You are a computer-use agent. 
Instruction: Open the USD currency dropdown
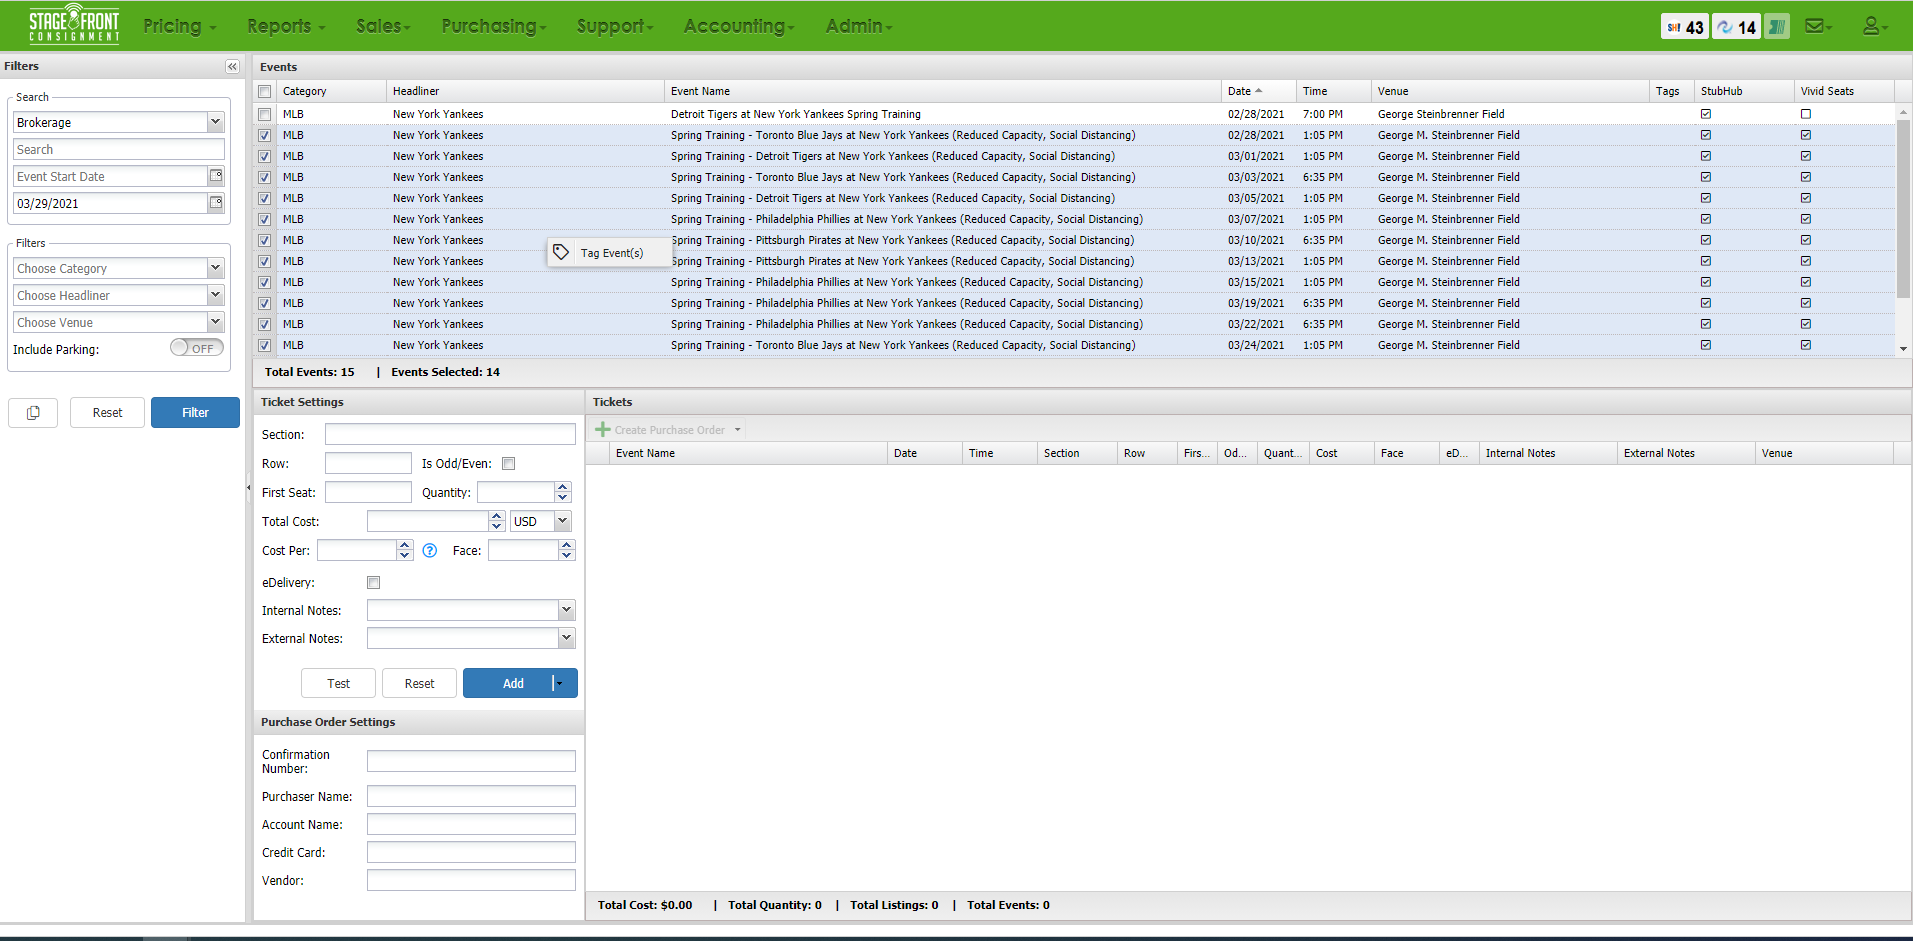(563, 521)
